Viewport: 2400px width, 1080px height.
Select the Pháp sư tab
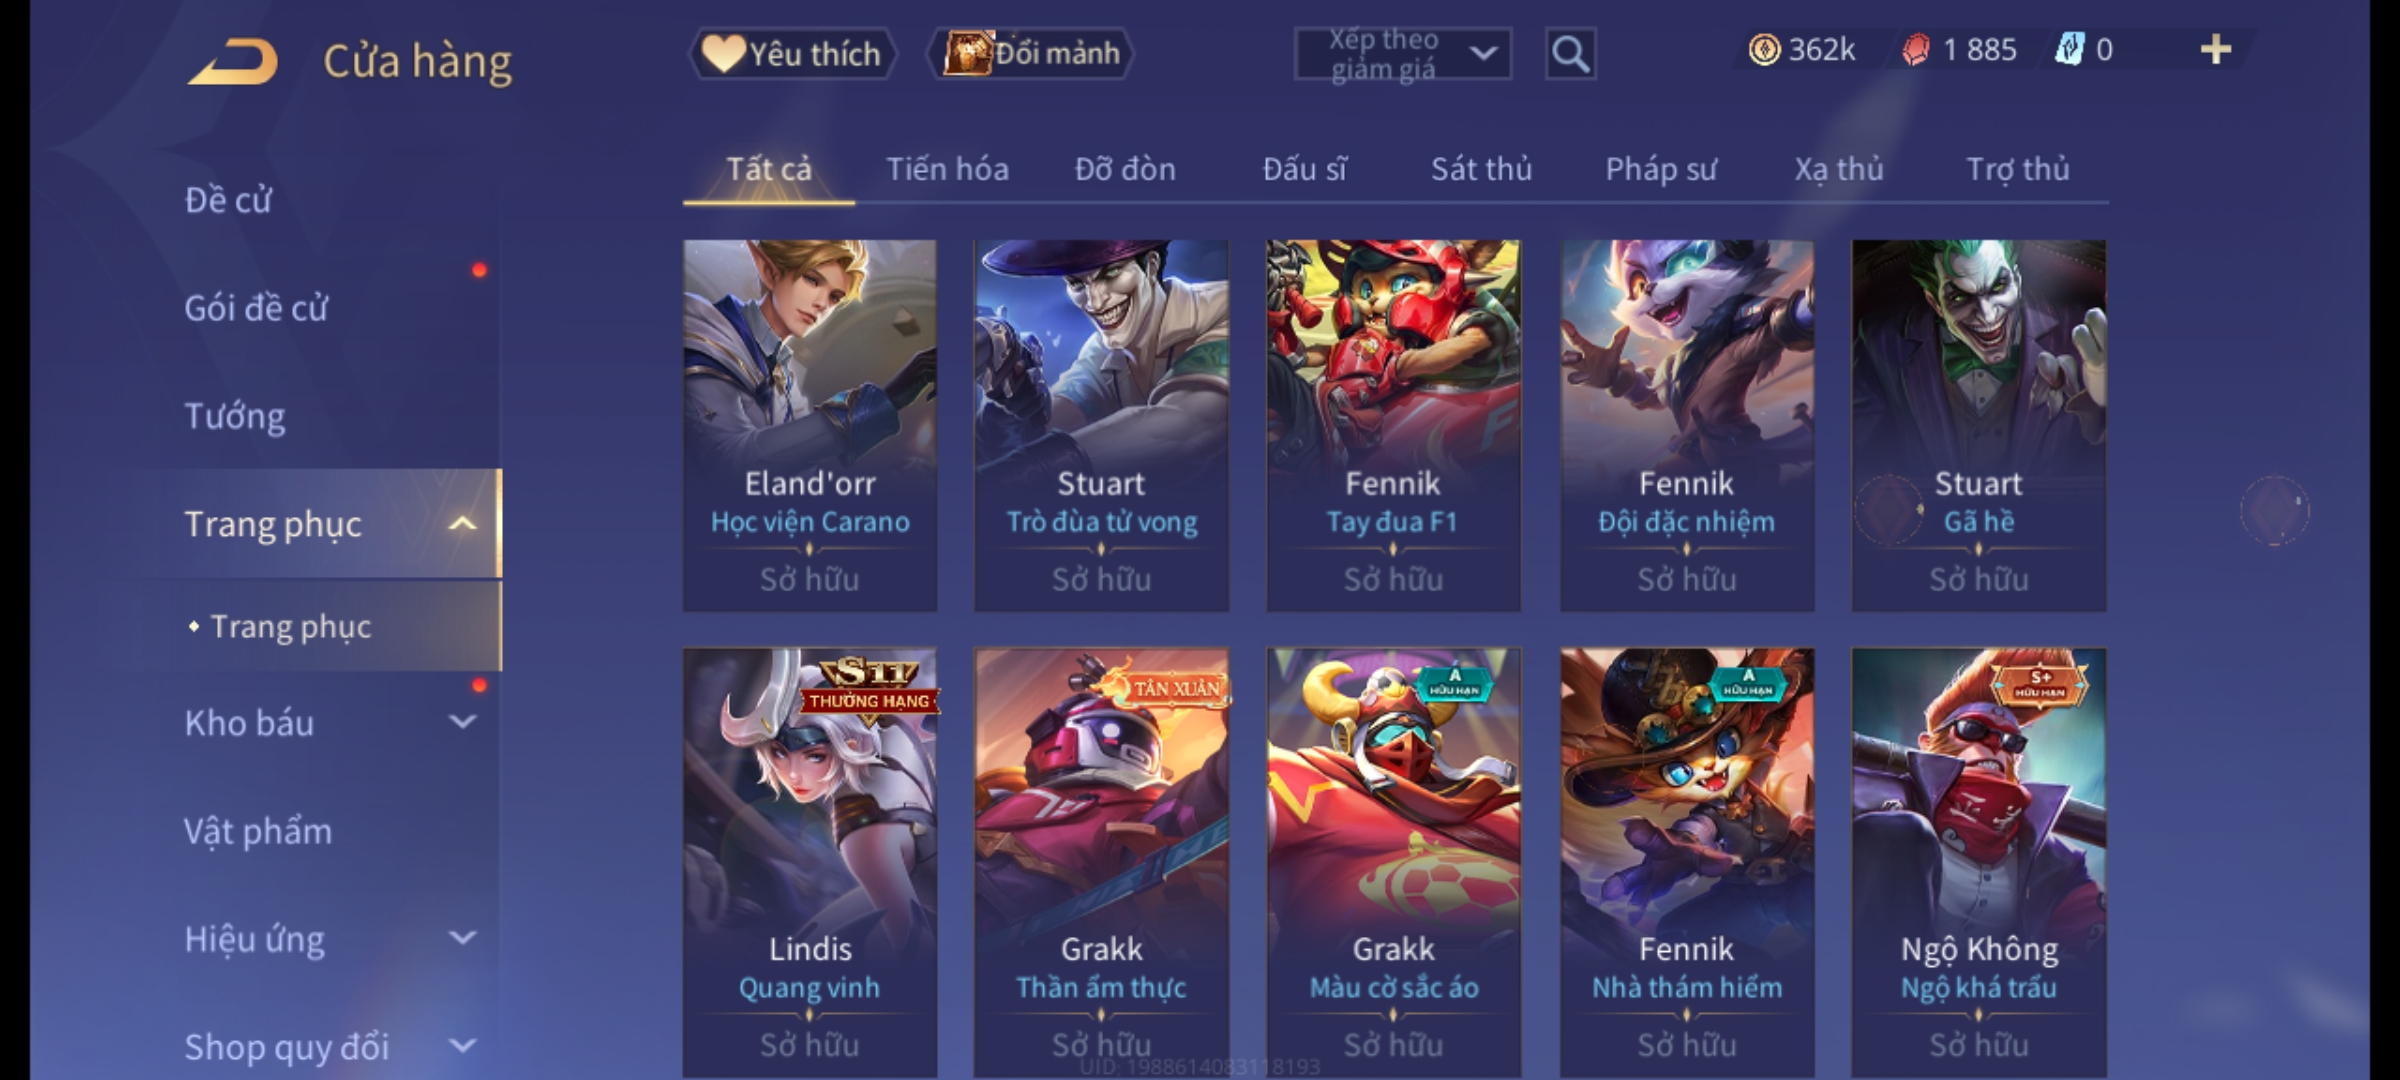1661,169
